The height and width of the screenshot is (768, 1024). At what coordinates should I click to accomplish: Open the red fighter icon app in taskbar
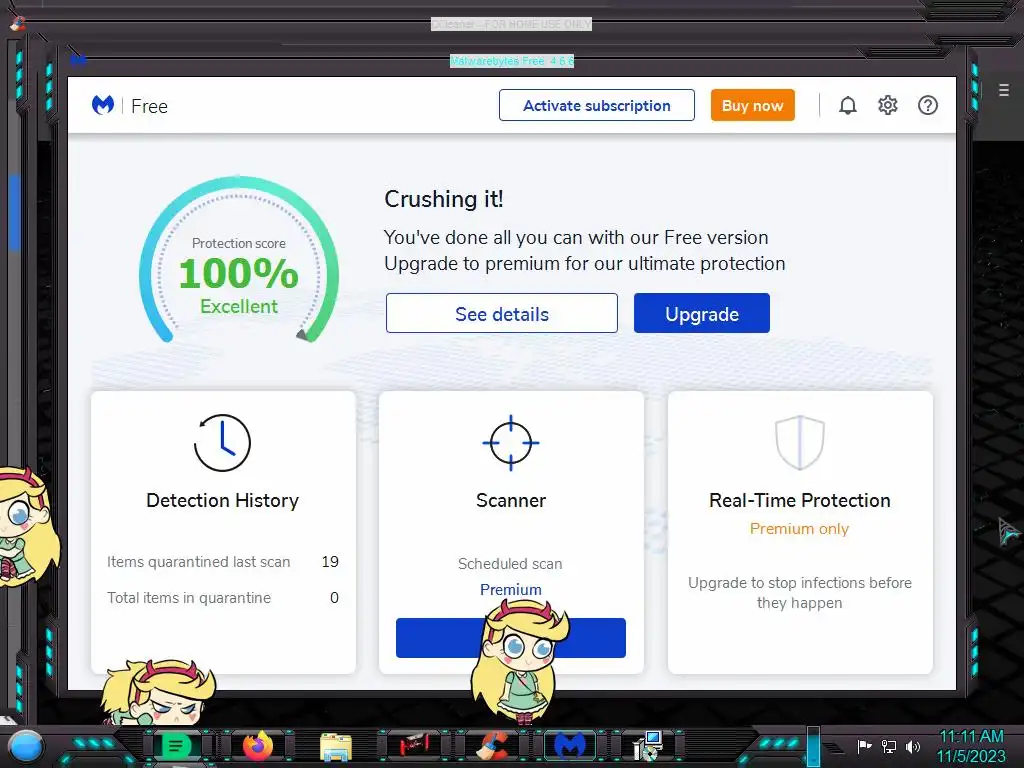[x=413, y=745]
